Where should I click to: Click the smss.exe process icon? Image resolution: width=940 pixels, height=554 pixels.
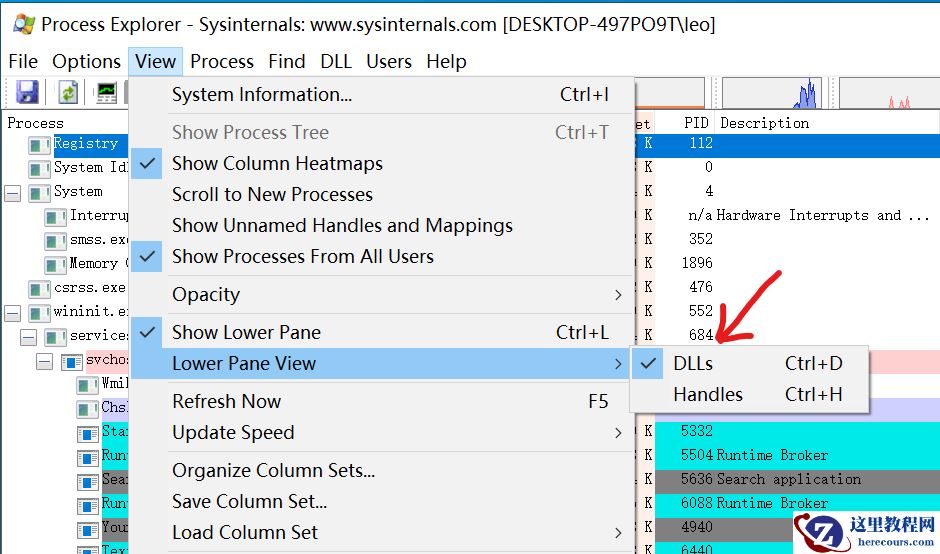click(x=56, y=240)
